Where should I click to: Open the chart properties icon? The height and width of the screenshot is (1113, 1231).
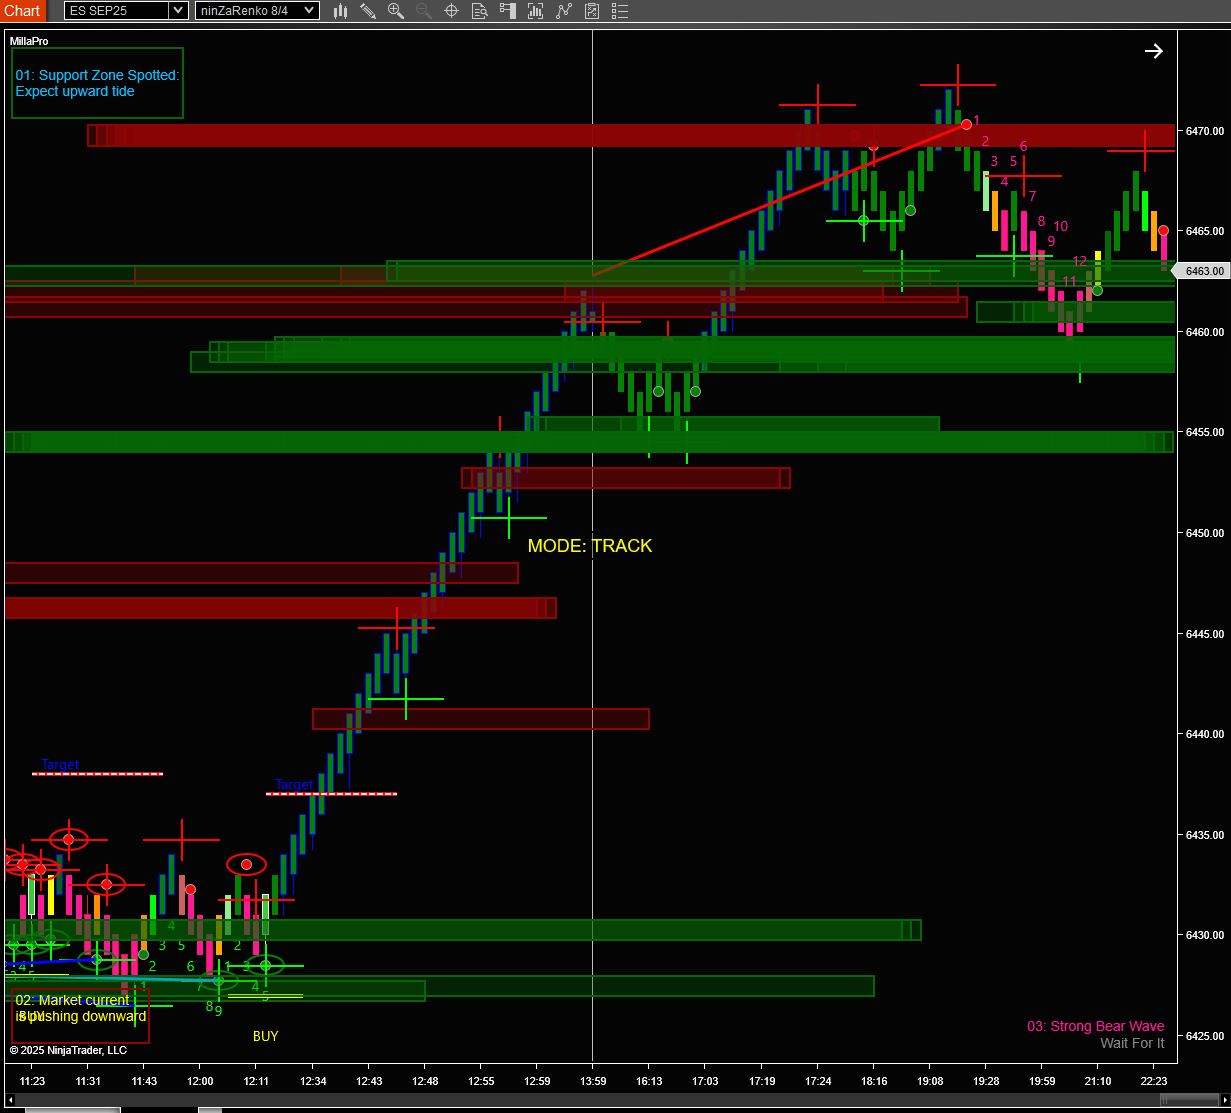pyautogui.click(x=593, y=11)
